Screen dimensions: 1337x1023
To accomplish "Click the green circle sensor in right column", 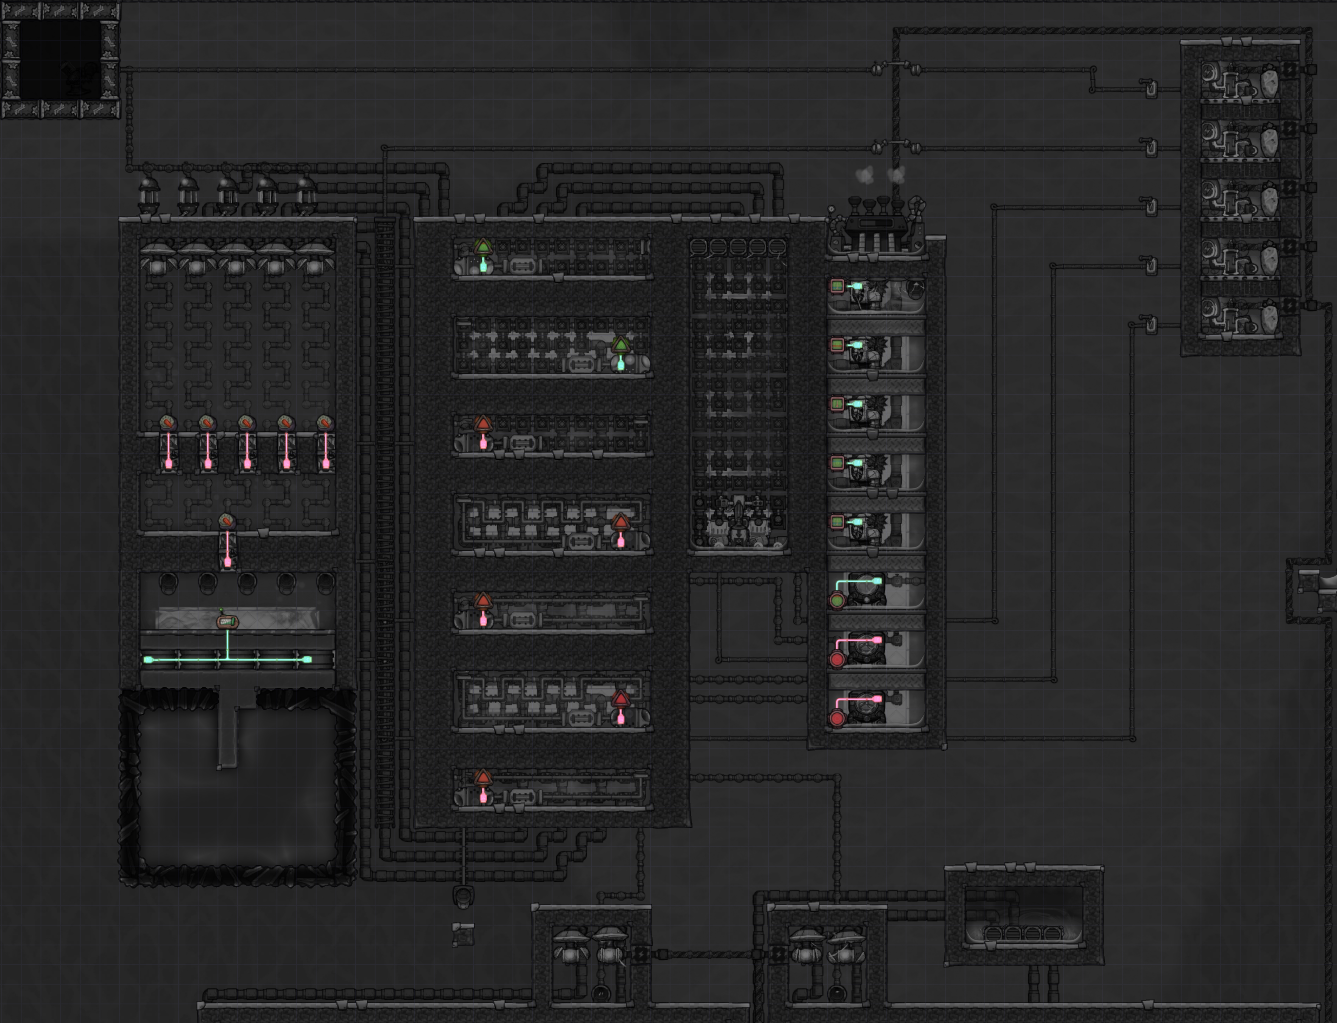I will tap(837, 601).
